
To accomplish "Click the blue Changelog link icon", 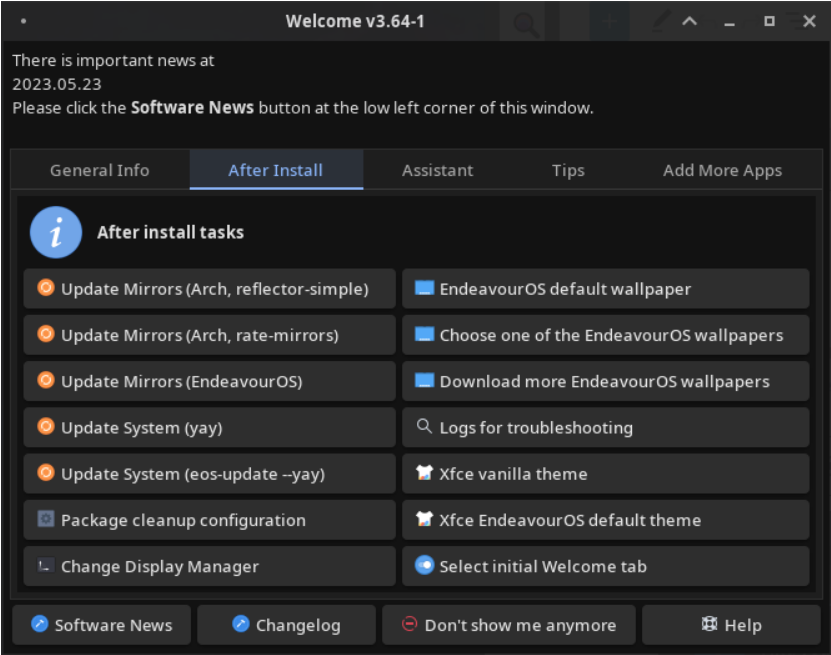I will coord(241,624).
